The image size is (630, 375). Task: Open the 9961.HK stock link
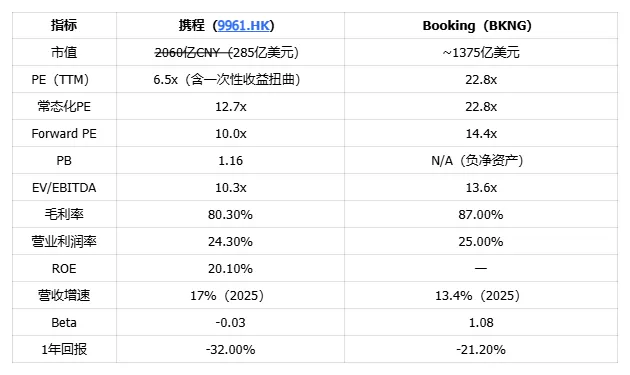pyautogui.click(x=243, y=26)
